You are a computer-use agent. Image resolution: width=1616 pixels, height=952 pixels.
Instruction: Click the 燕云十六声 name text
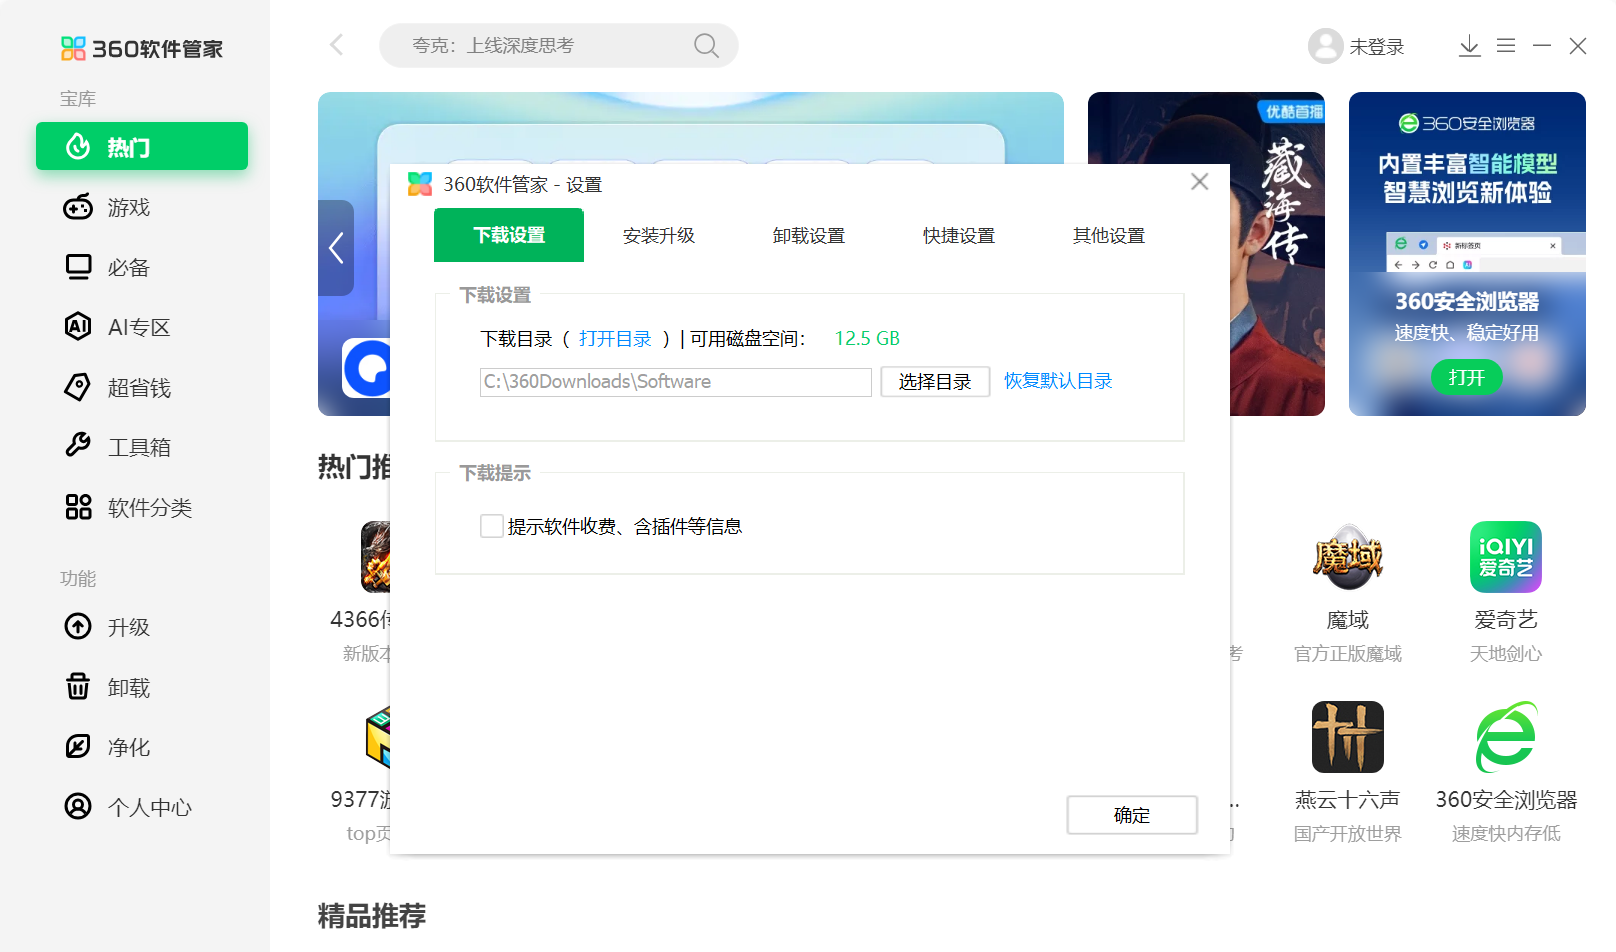click(1348, 800)
